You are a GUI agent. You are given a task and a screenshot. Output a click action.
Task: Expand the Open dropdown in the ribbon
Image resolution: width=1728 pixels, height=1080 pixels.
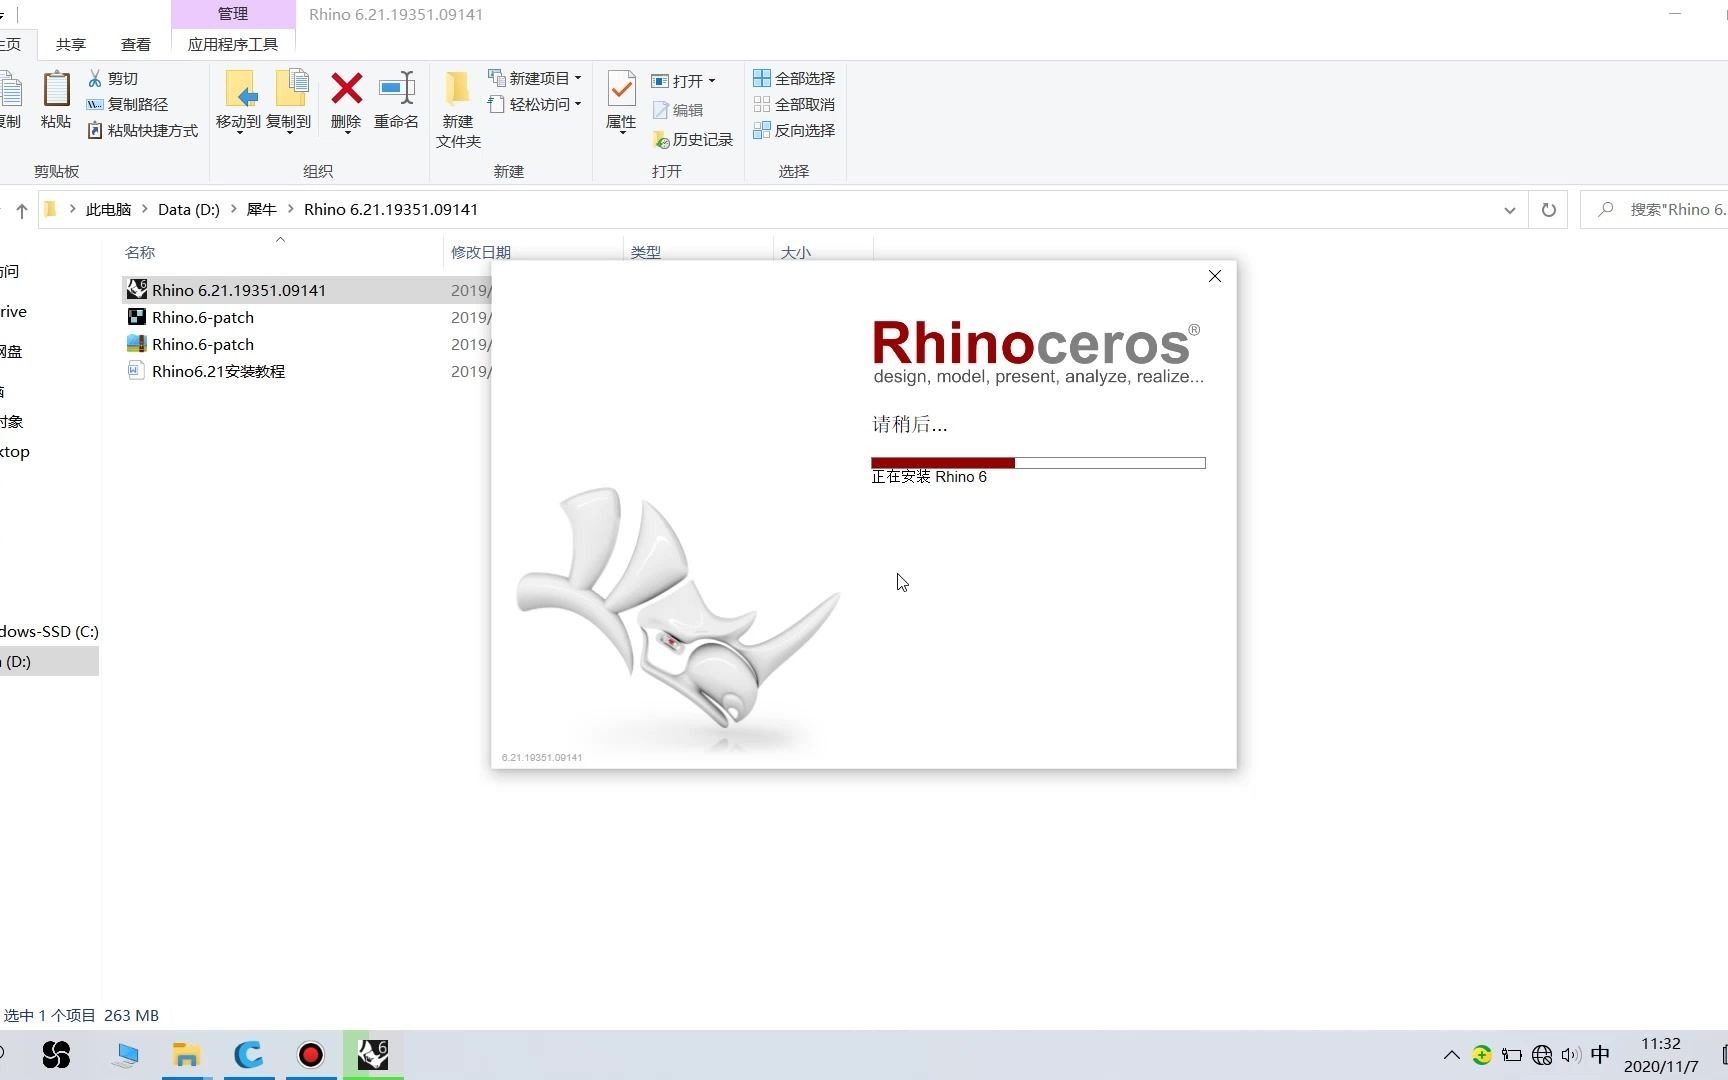tap(712, 81)
